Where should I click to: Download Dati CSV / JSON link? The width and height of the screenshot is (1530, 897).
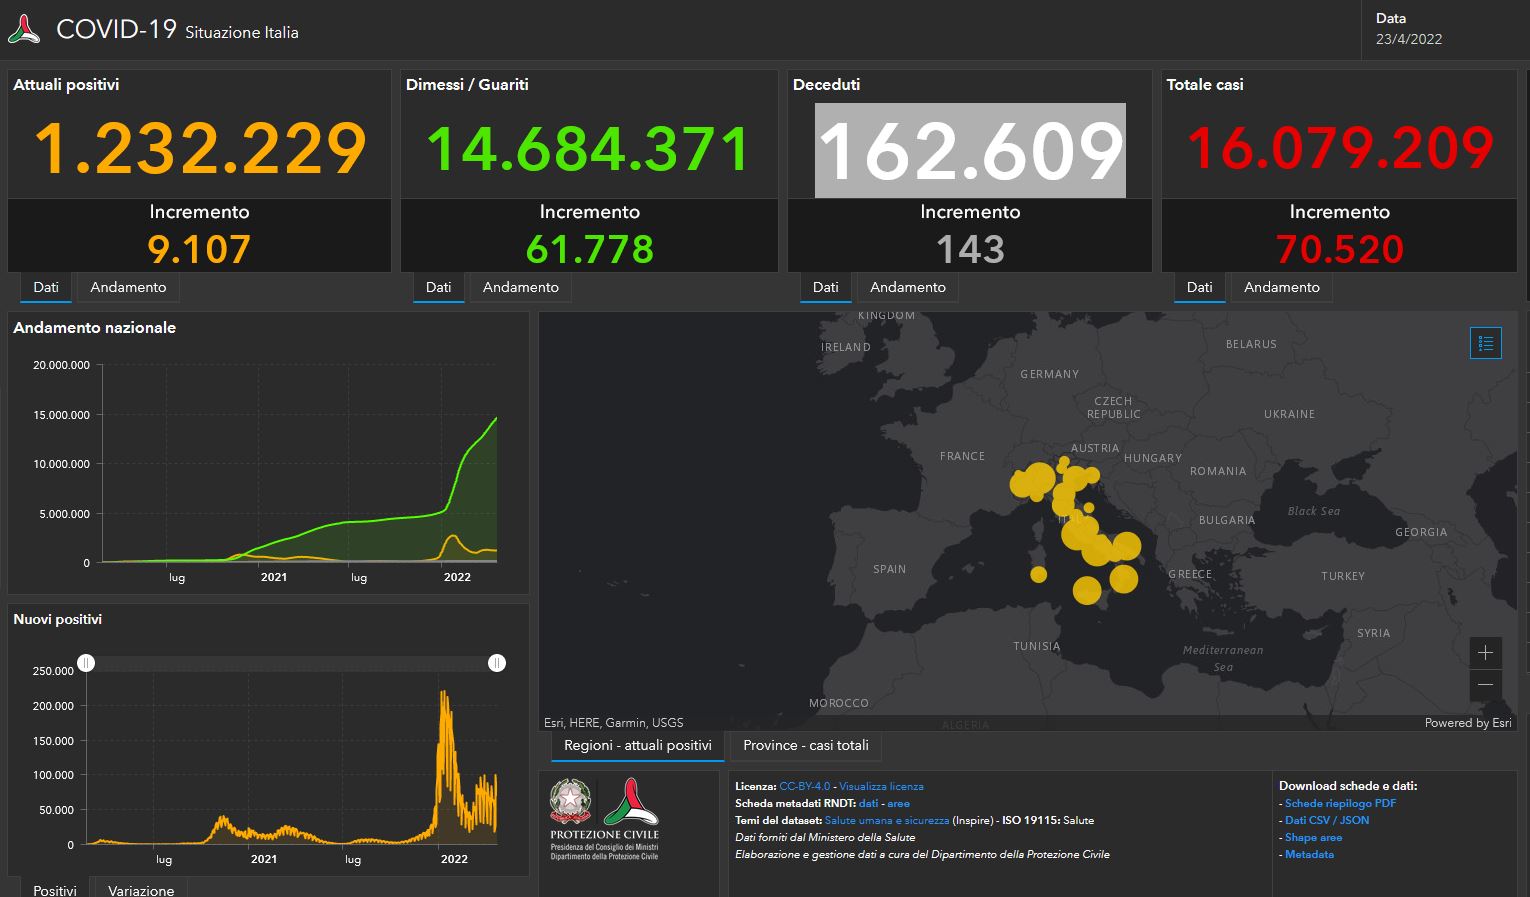[x=1327, y=820]
